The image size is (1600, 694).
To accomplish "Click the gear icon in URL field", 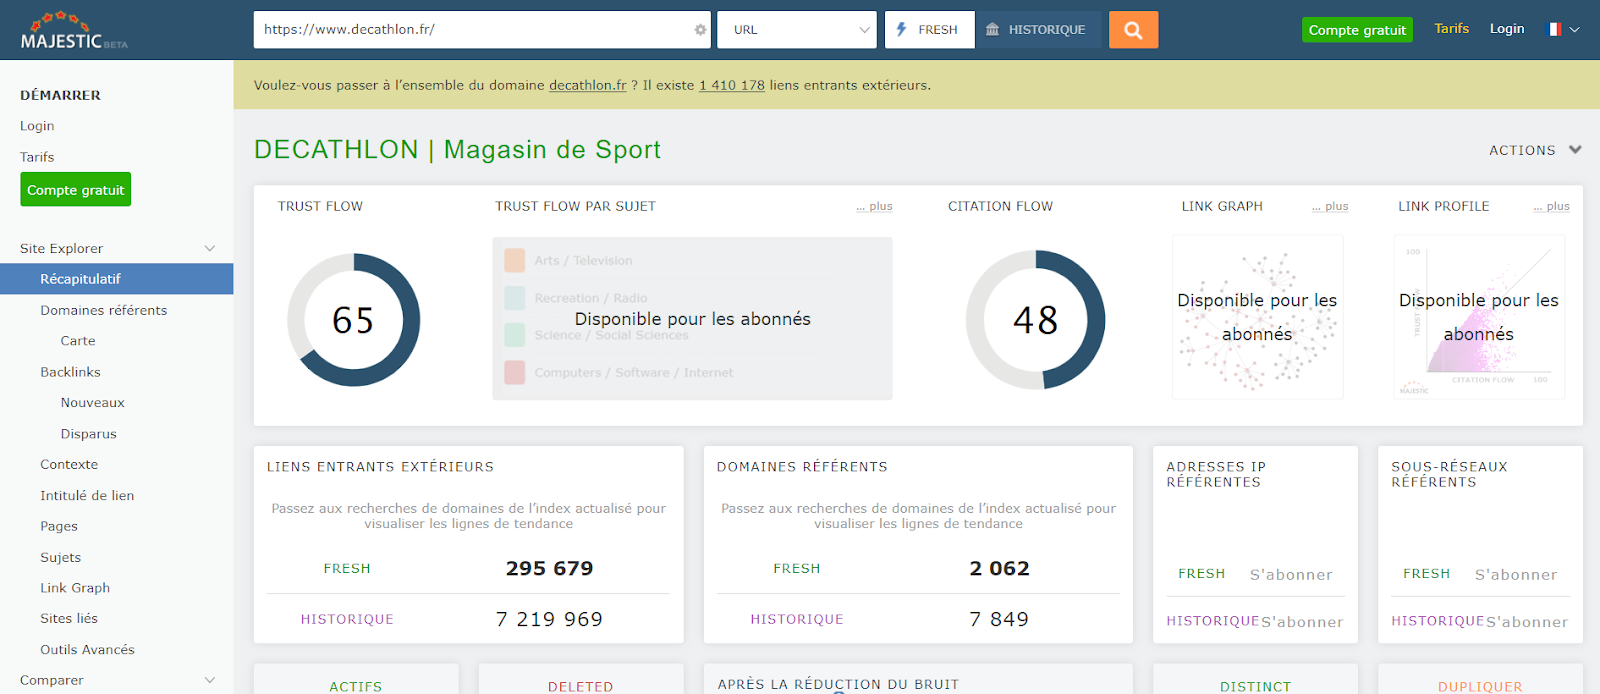I will (700, 30).
